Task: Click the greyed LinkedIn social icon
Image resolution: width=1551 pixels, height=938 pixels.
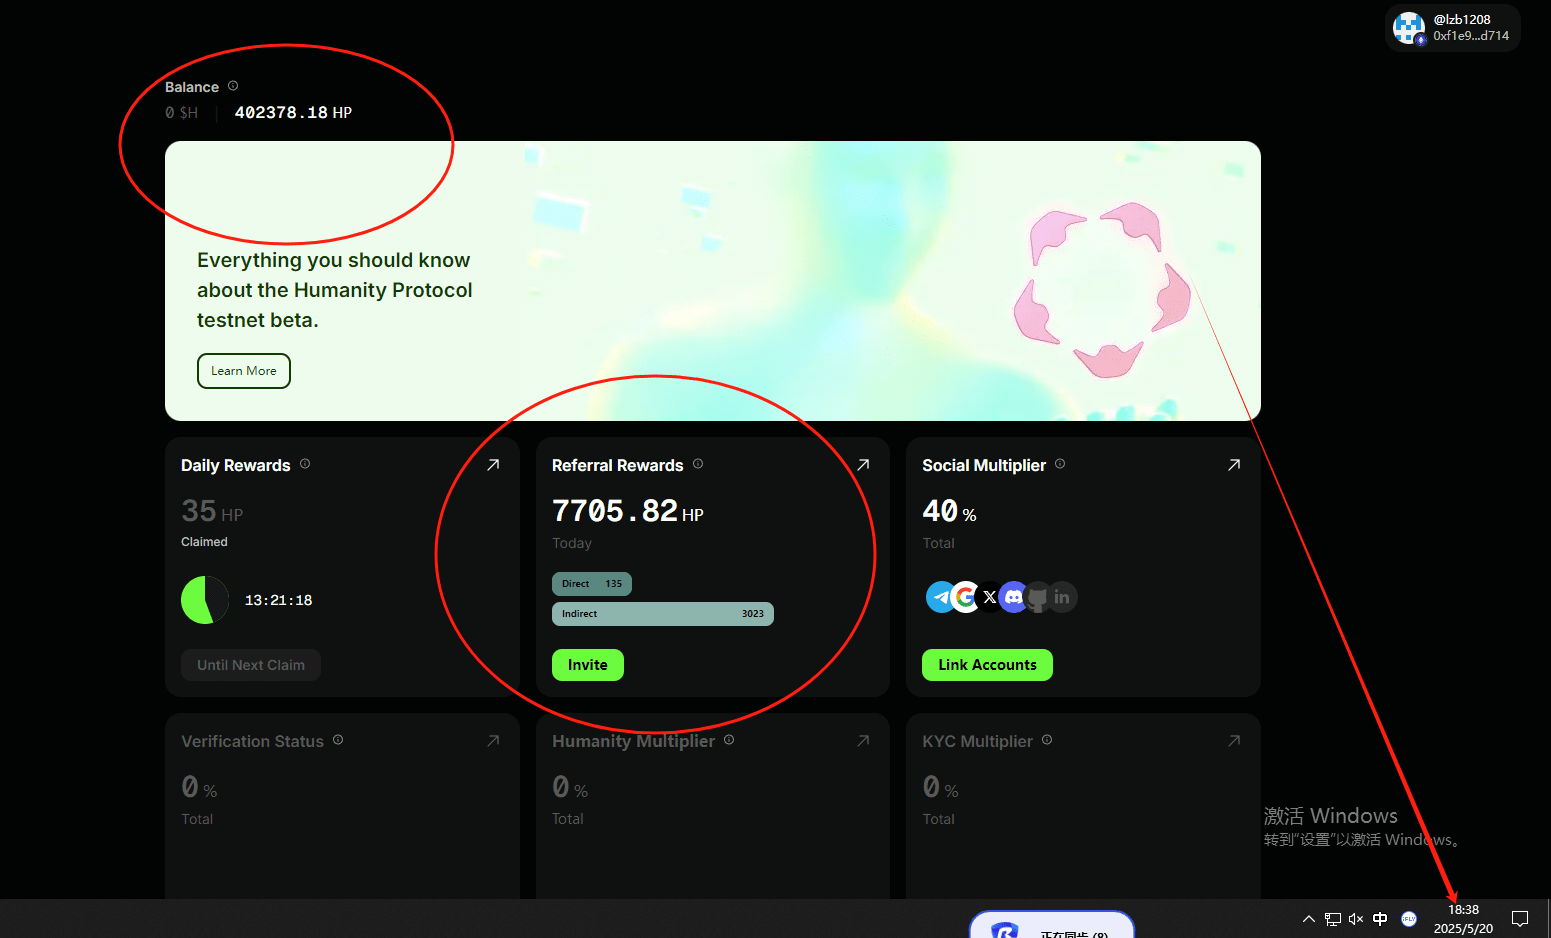Action: click(x=1062, y=597)
